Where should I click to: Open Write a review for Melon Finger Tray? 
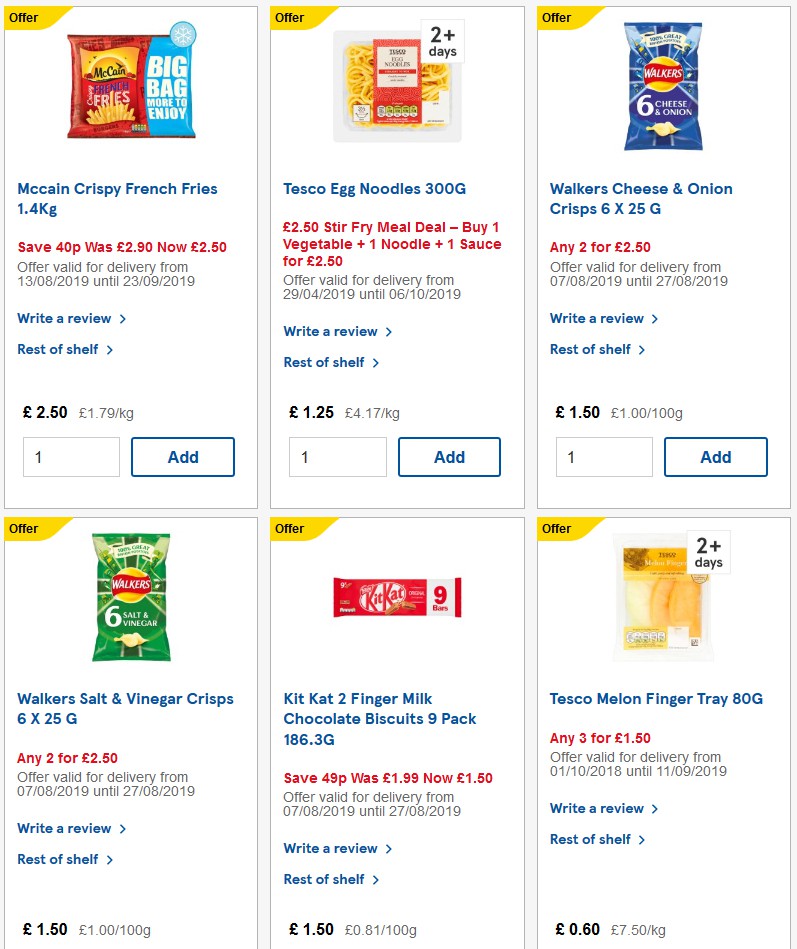[597, 808]
